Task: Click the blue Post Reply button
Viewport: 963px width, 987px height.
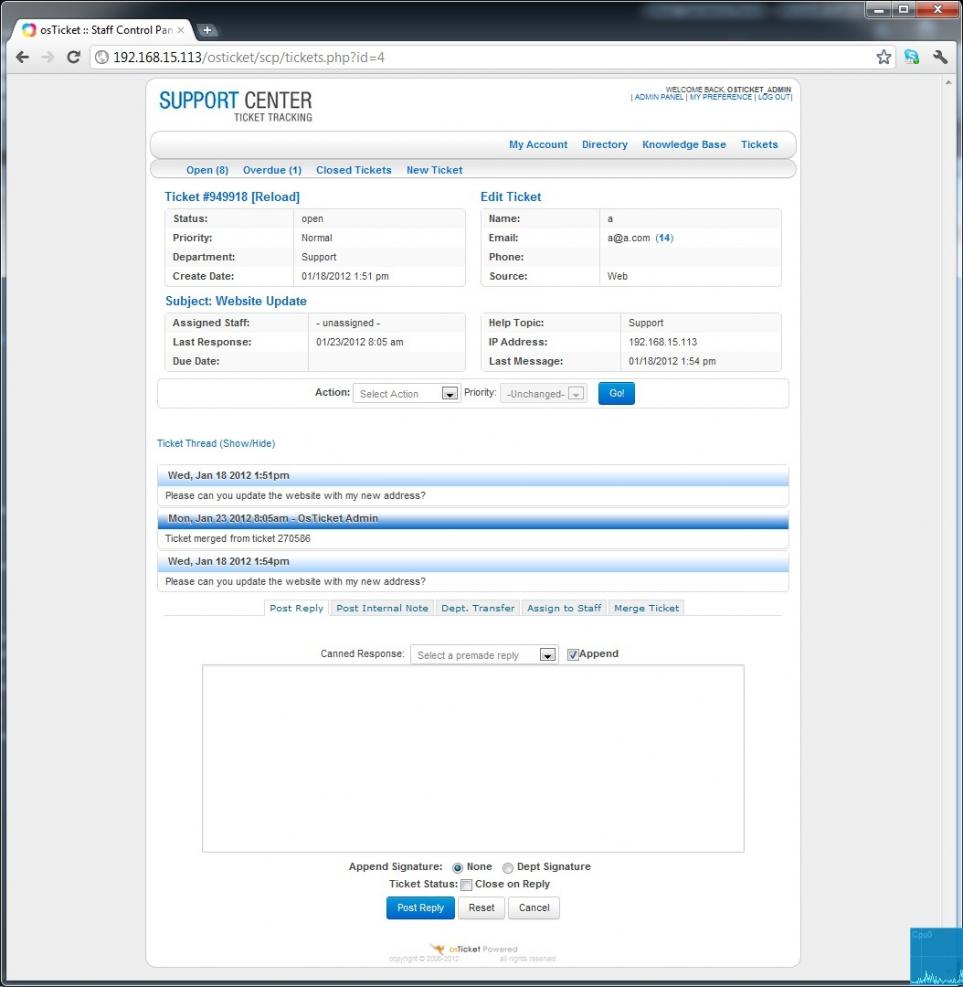Action: tap(420, 908)
